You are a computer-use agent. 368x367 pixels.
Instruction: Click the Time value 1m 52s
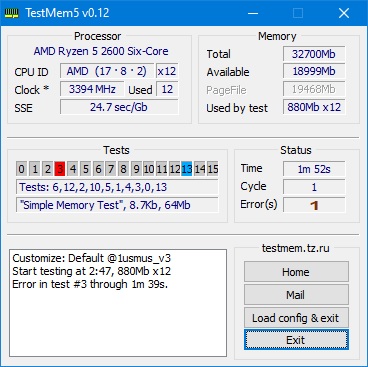314,169
